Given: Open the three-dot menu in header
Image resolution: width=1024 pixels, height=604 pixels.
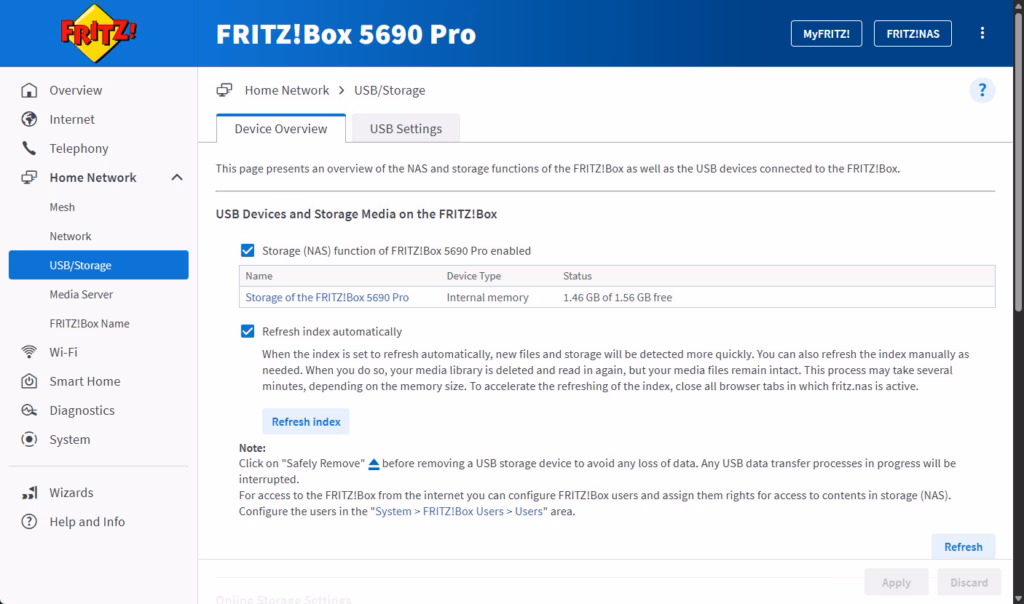Looking at the screenshot, I should [x=982, y=33].
